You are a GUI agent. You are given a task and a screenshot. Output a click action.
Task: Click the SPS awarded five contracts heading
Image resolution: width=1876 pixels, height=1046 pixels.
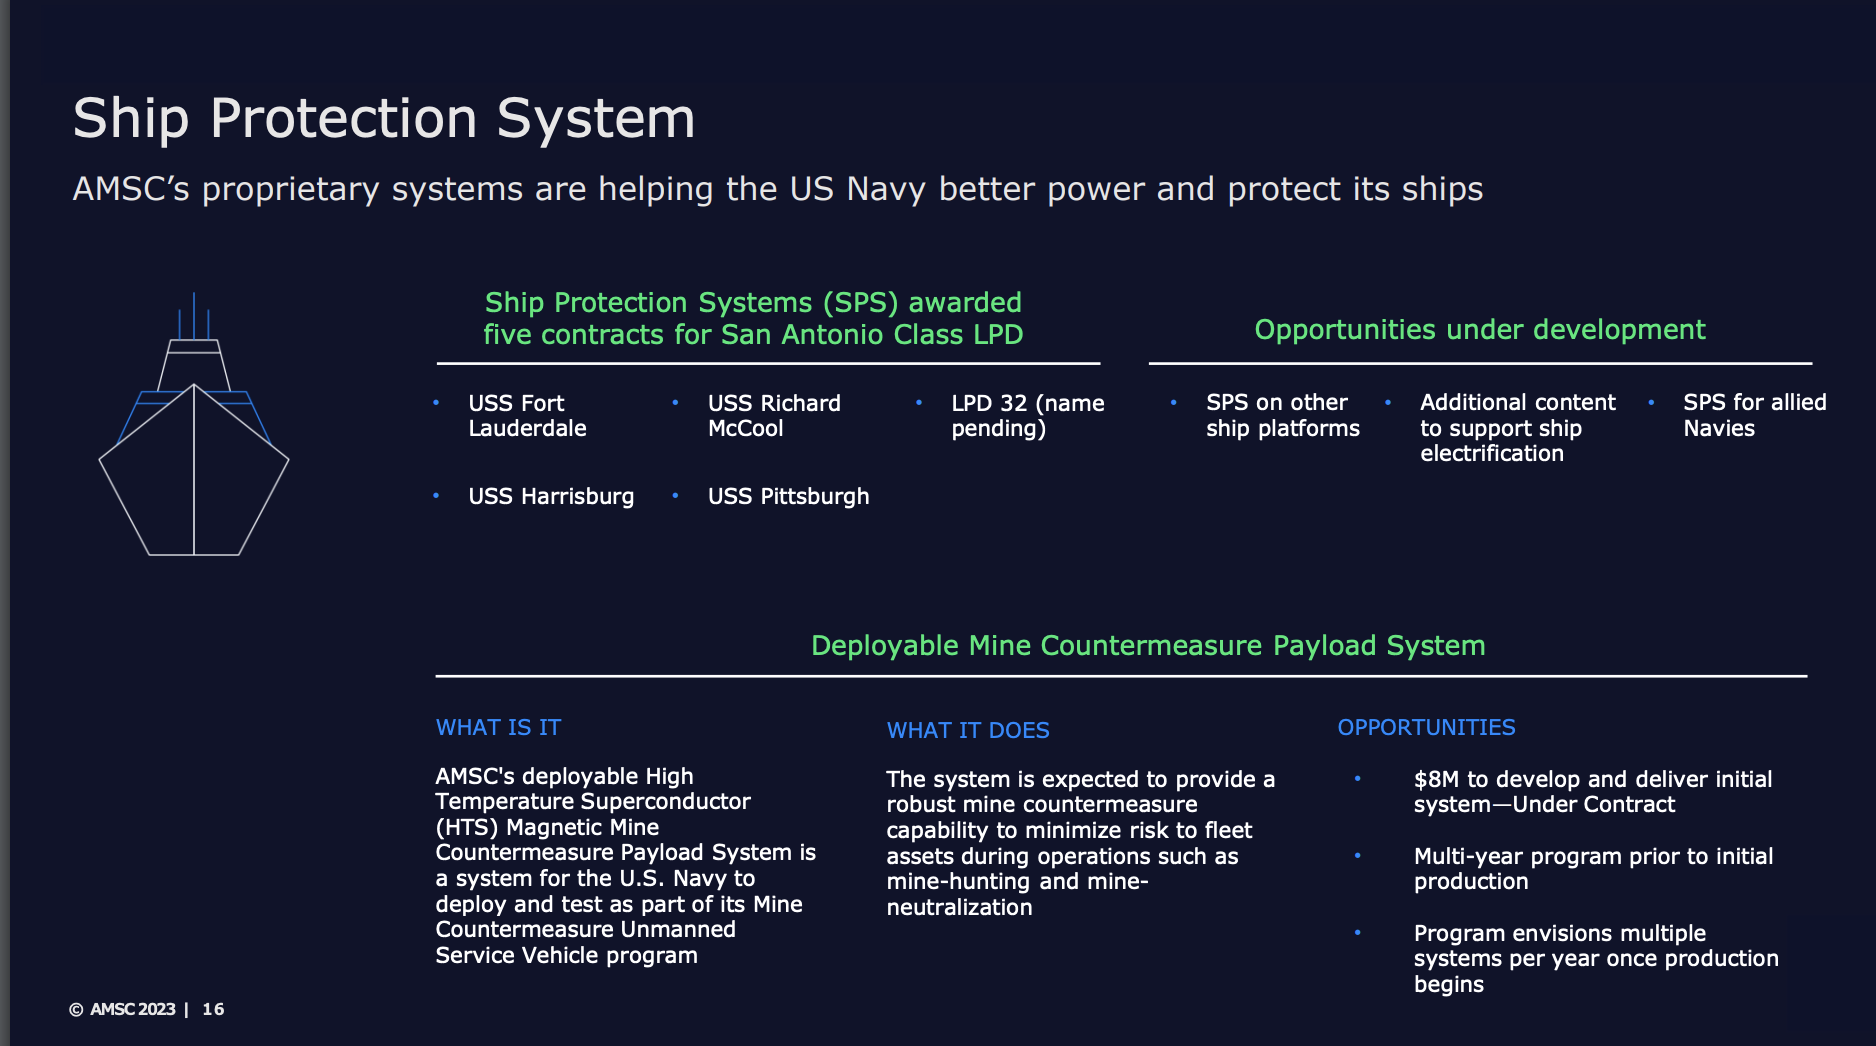[753, 318]
